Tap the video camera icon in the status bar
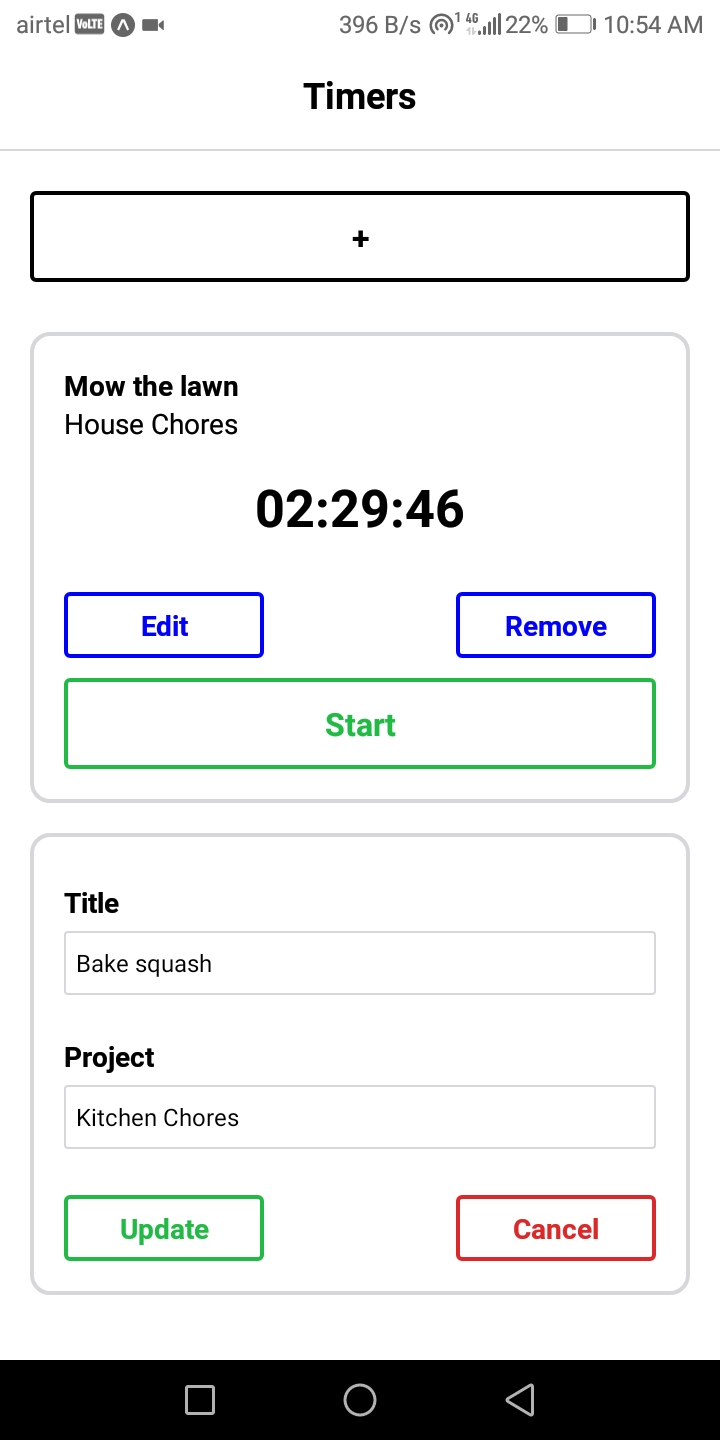 click(152, 24)
